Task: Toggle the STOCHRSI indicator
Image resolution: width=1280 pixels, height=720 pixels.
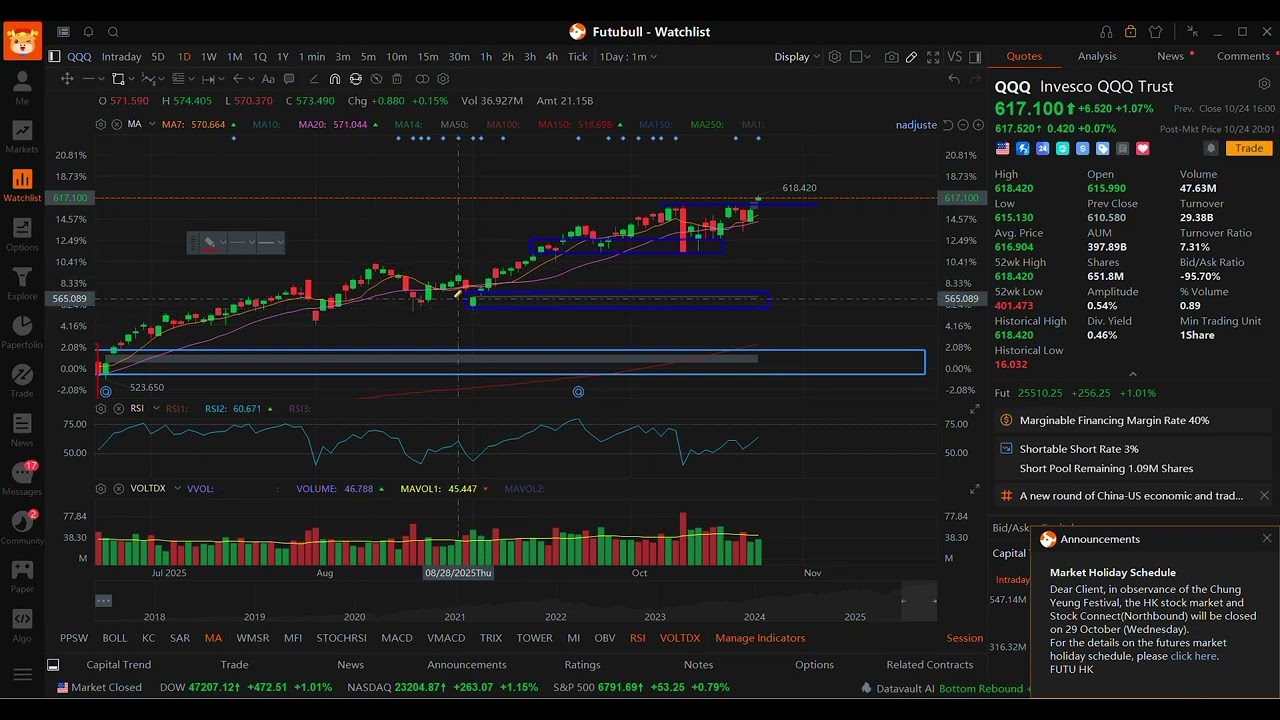Action: (341, 638)
